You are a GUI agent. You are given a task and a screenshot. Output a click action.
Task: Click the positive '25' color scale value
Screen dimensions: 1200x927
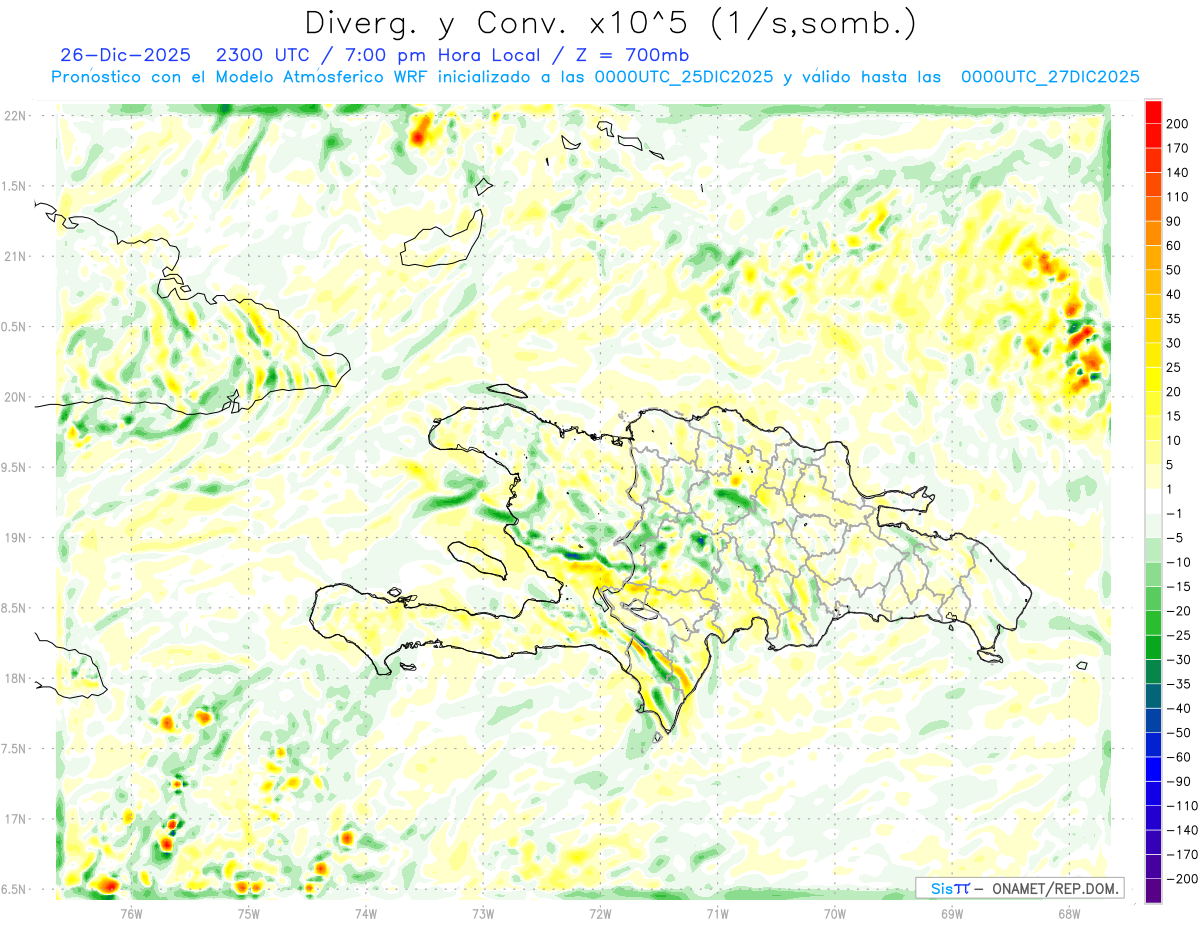1174,368
